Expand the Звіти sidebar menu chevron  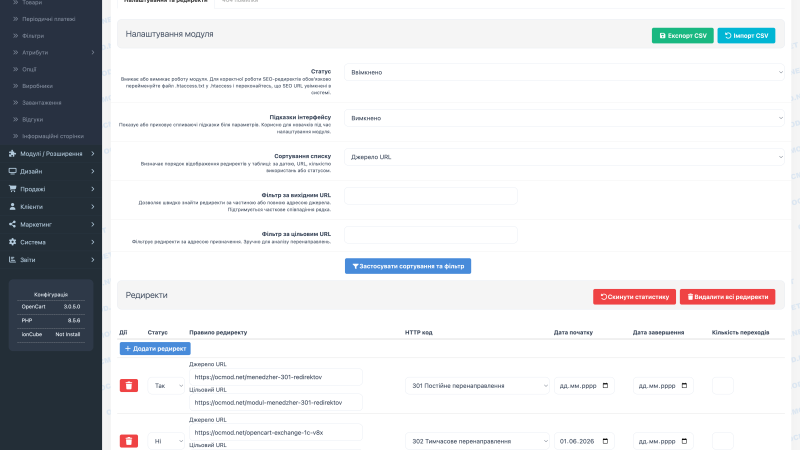[x=92, y=260]
